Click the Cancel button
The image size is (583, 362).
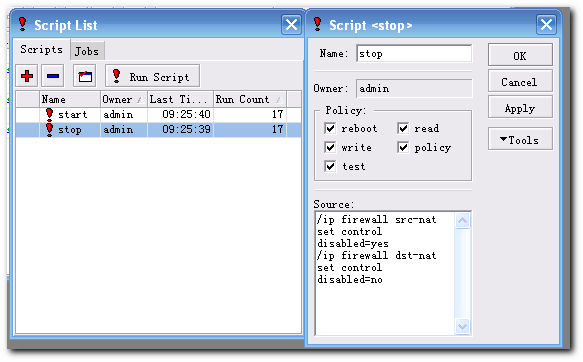click(x=520, y=82)
